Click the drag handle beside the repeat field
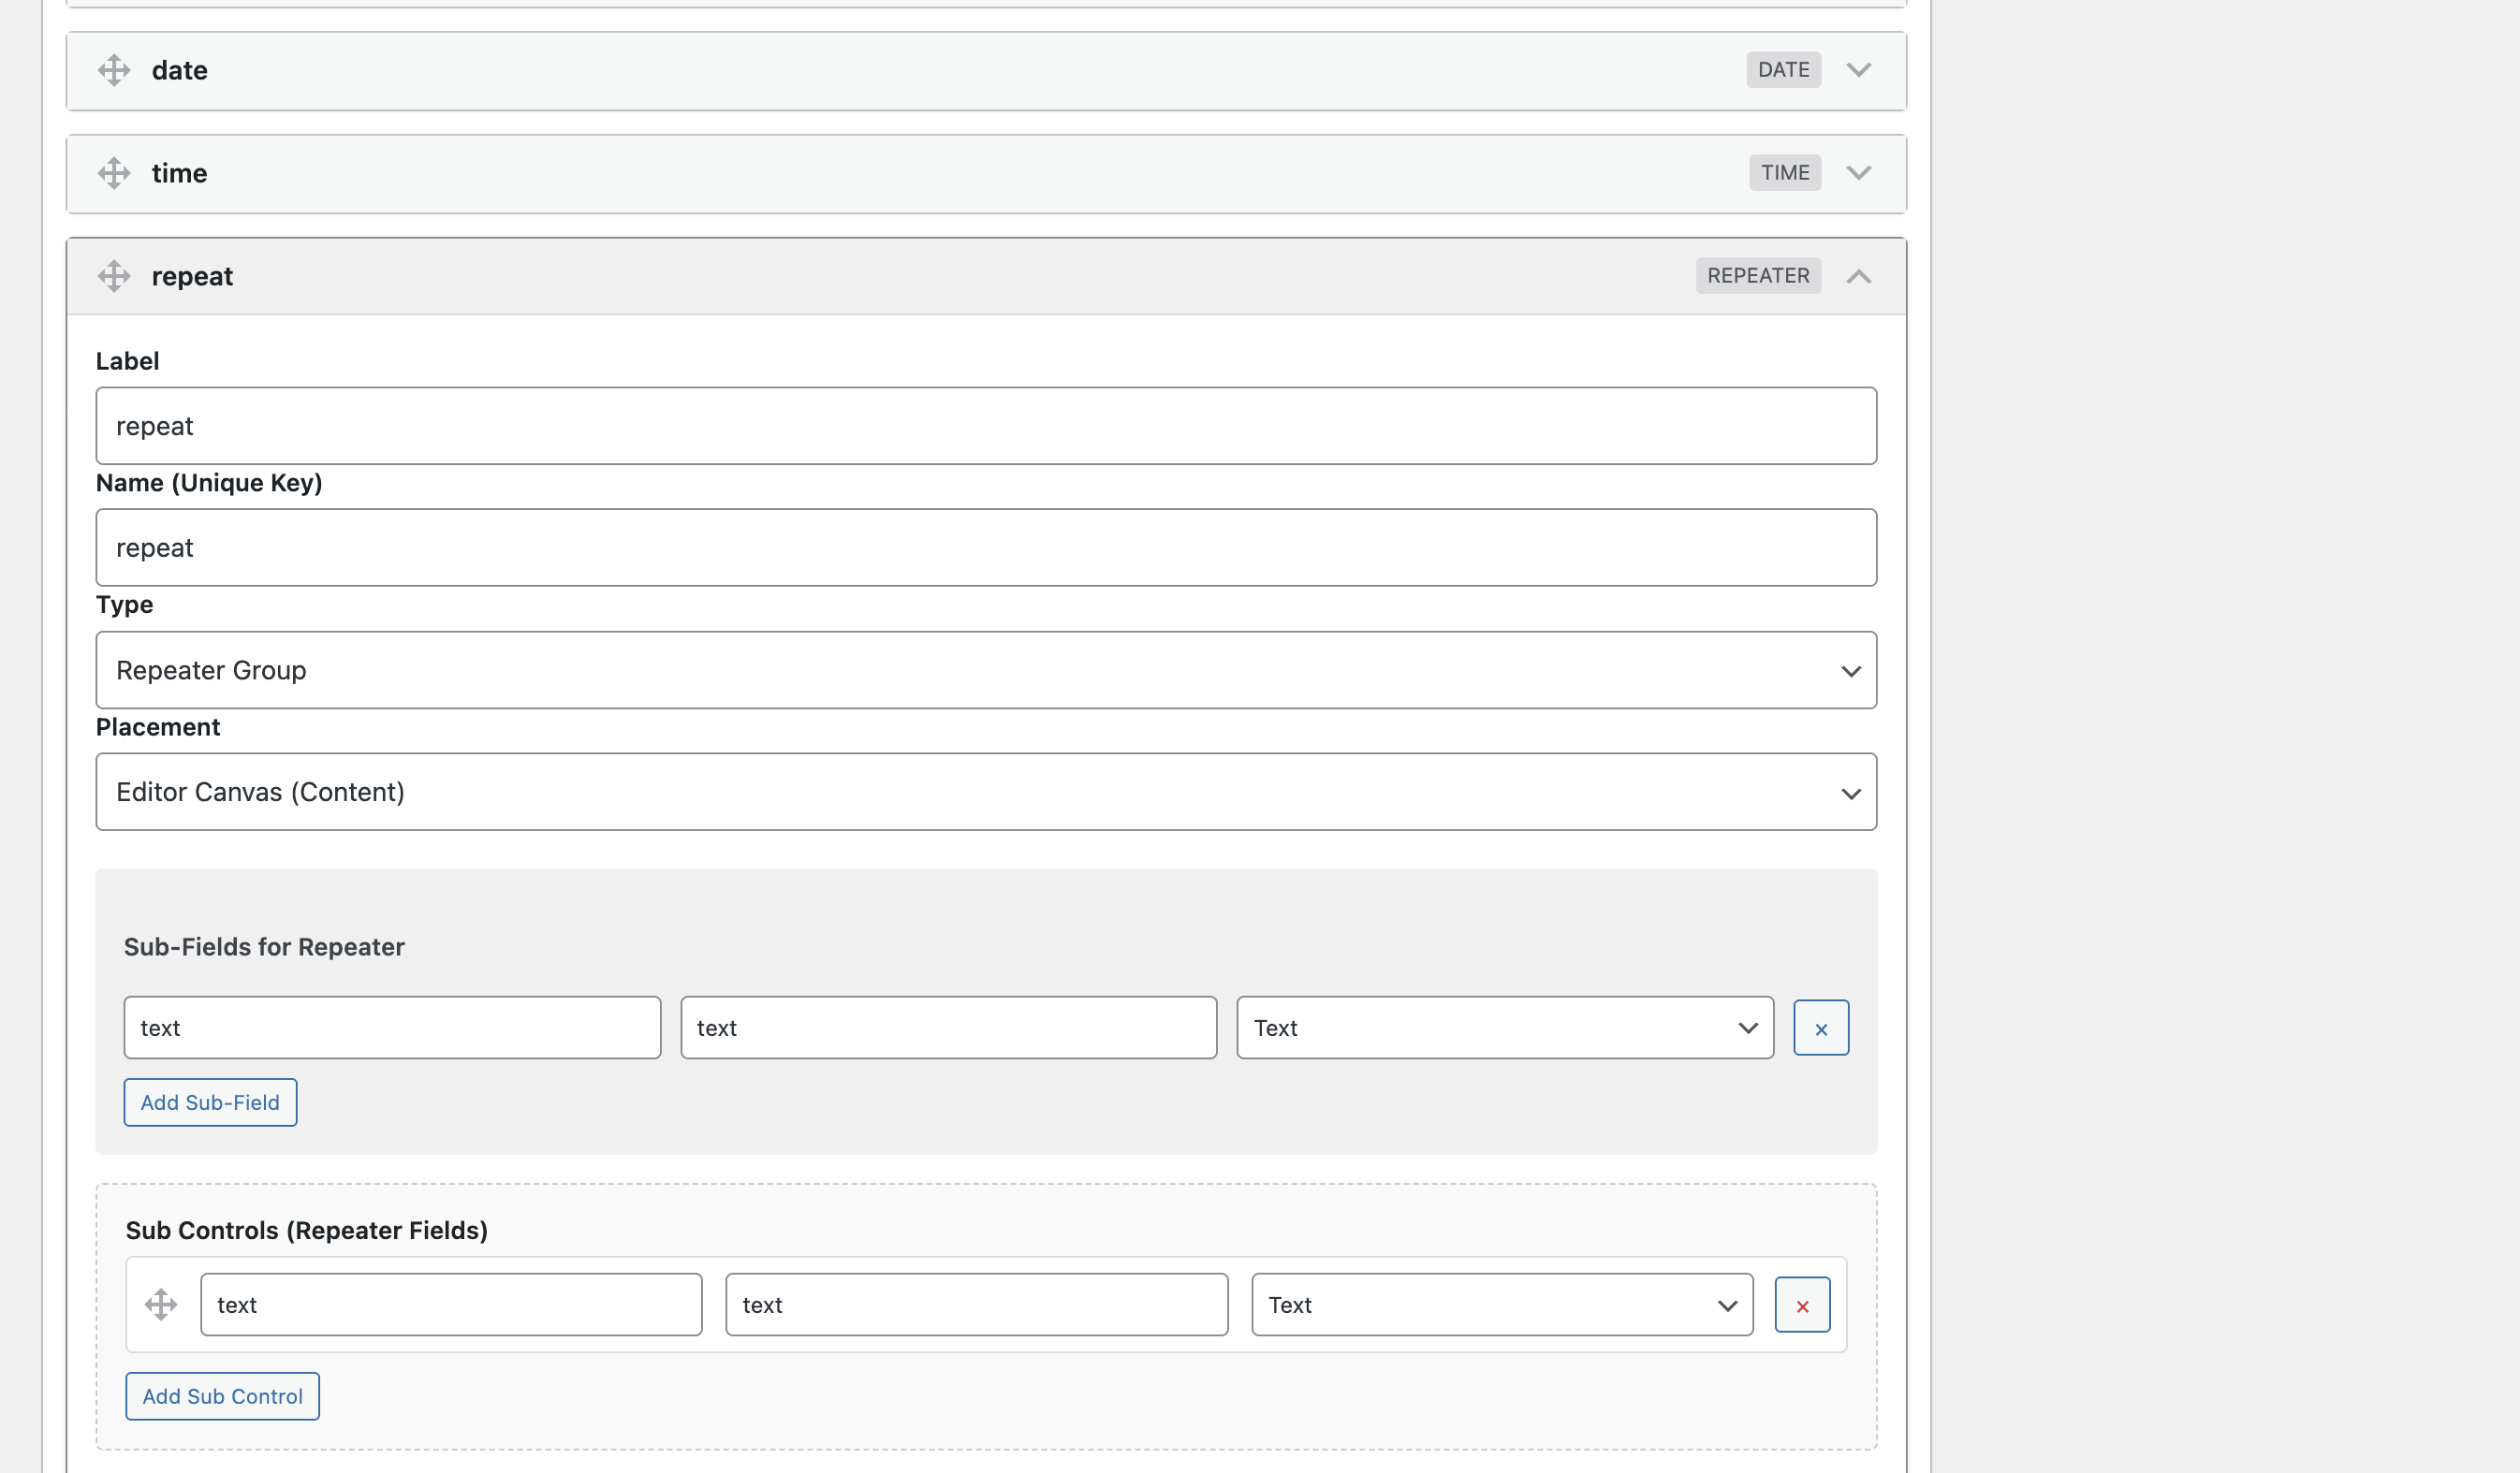This screenshot has height=1473, width=2520. click(x=114, y=276)
